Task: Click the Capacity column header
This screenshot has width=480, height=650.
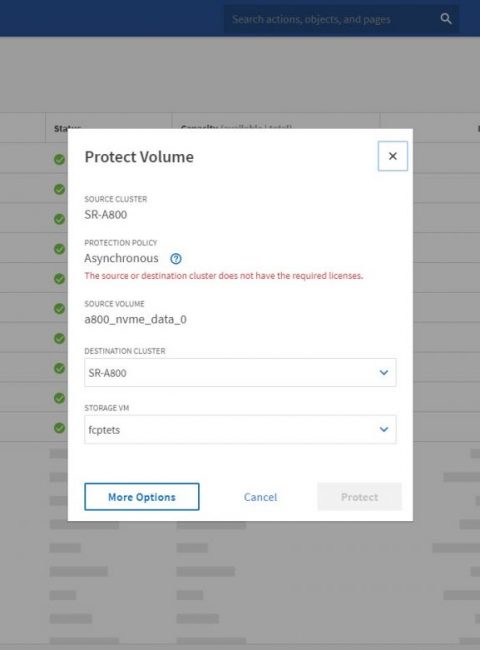Action: click(236, 127)
